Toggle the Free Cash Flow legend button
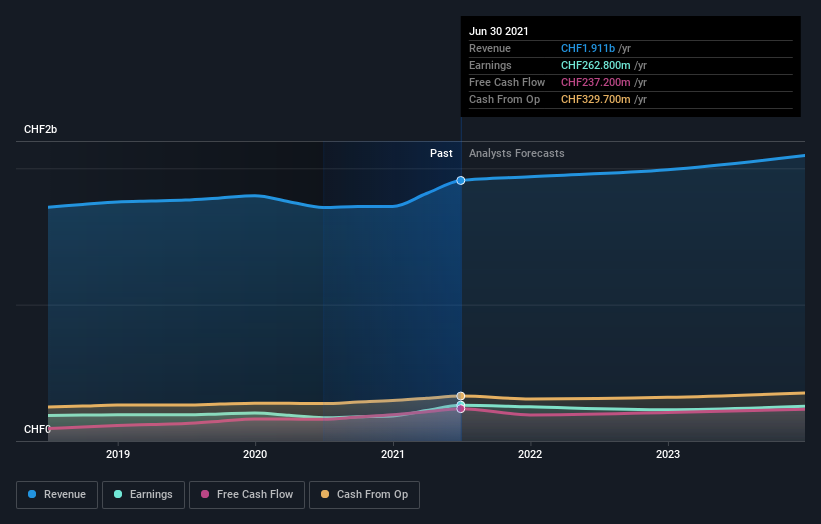 pos(247,495)
